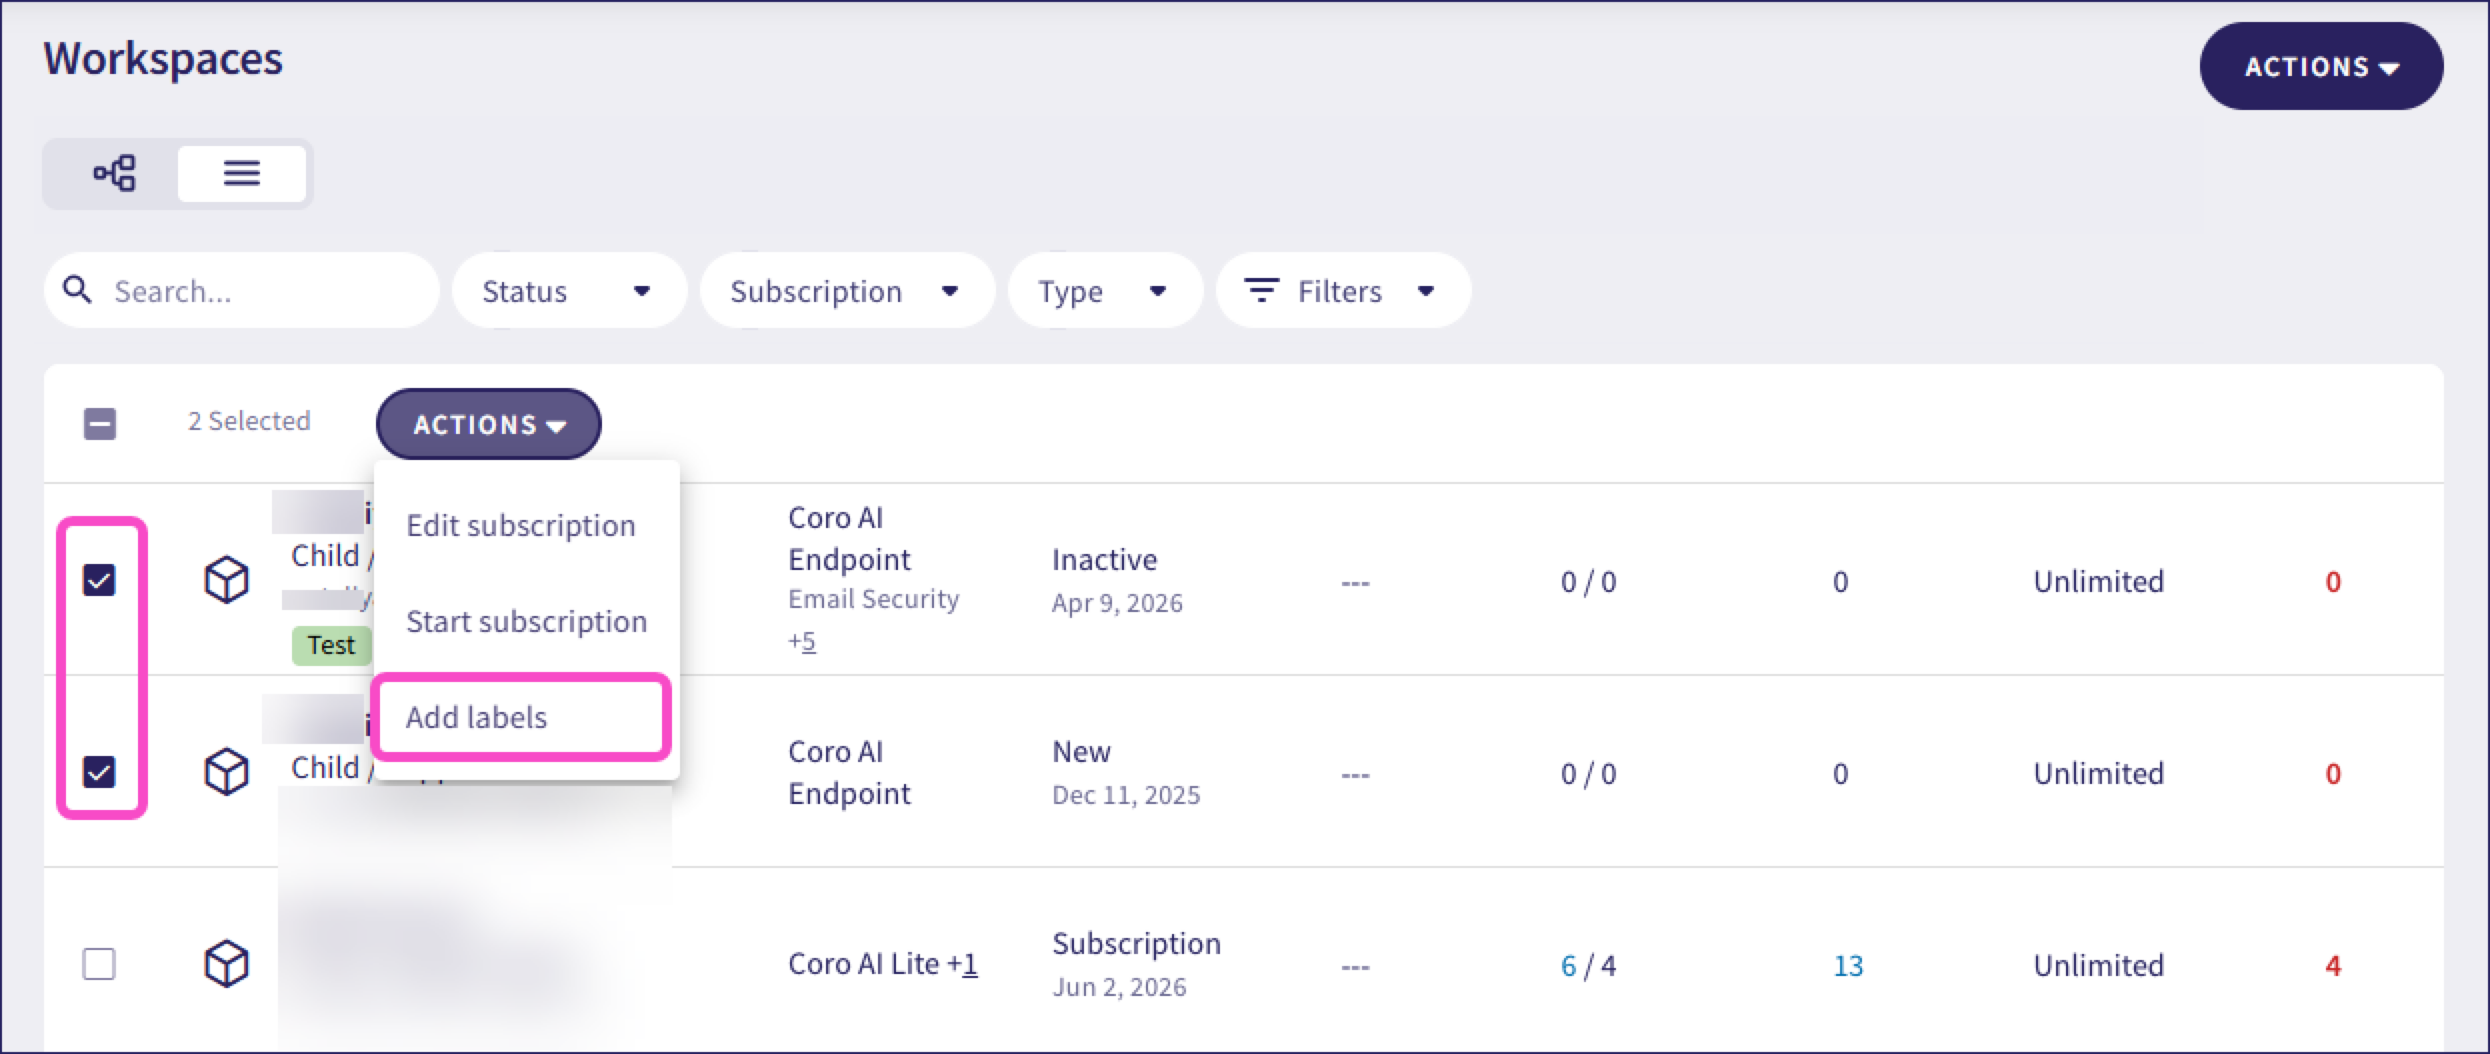Viewport: 2490px width, 1054px height.
Task: Open the Subscription filter dropdown
Action: [x=847, y=291]
